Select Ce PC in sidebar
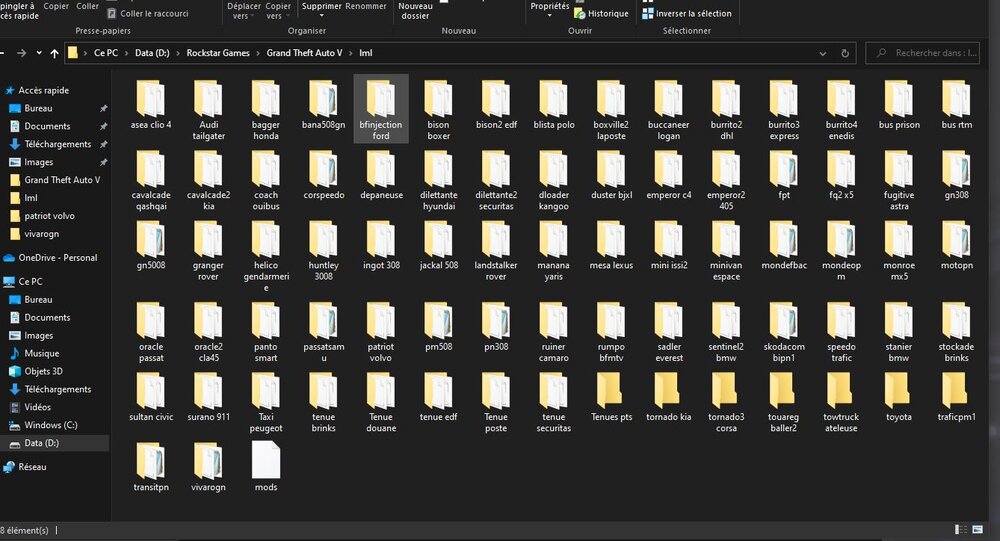The height and width of the screenshot is (541, 1000). [30, 281]
